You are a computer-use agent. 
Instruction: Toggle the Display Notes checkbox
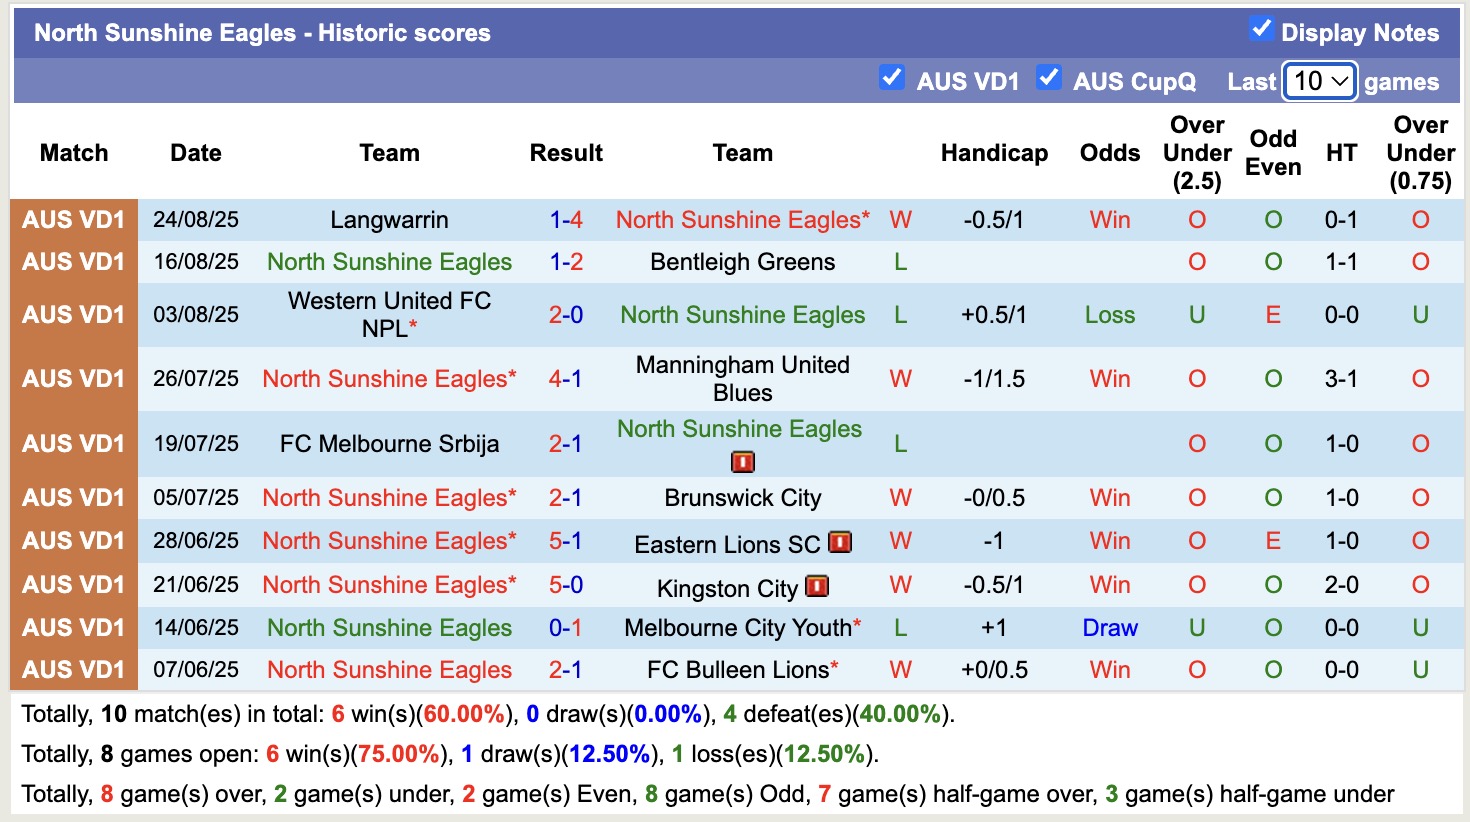click(x=1261, y=30)
